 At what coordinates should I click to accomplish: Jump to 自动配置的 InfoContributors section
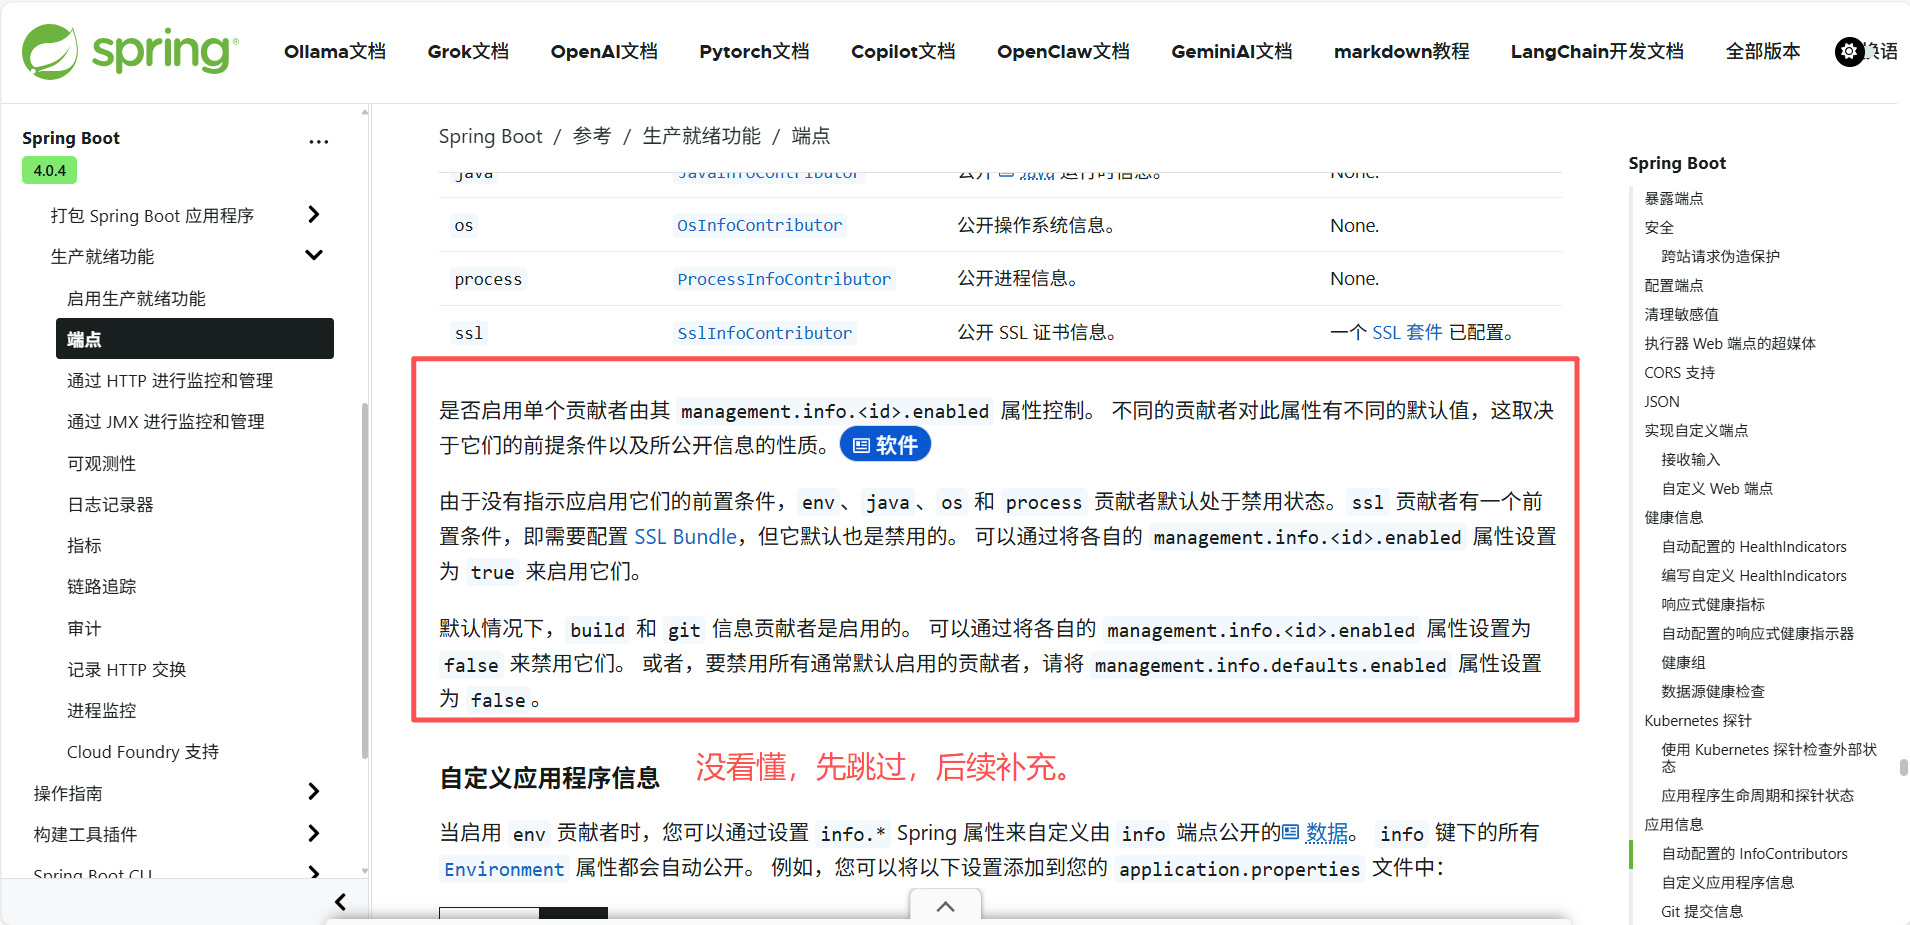point(1754,853)
